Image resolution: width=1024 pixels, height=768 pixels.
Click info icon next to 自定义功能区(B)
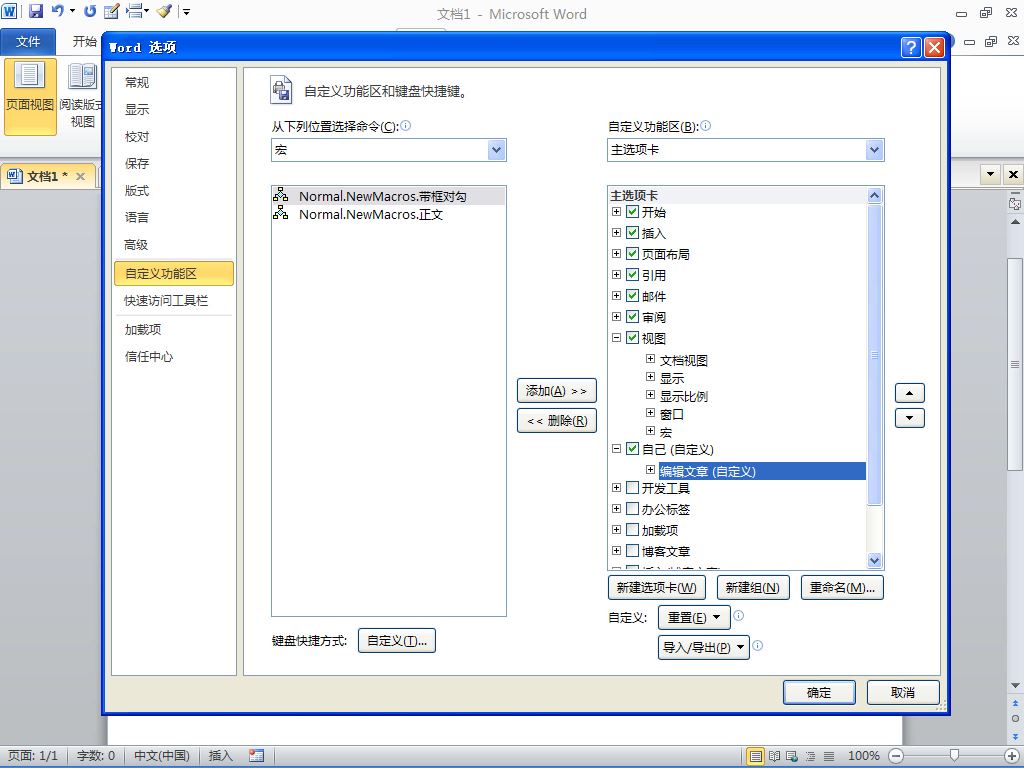point(705,125)
